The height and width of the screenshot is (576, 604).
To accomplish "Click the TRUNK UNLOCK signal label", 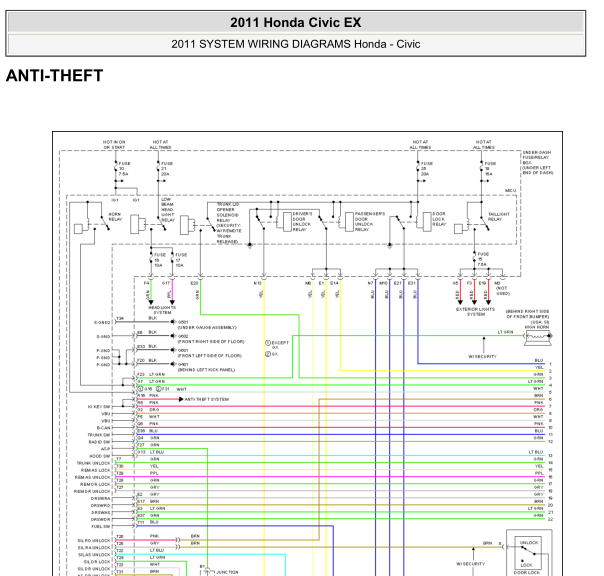I will (x=94, y=463).
